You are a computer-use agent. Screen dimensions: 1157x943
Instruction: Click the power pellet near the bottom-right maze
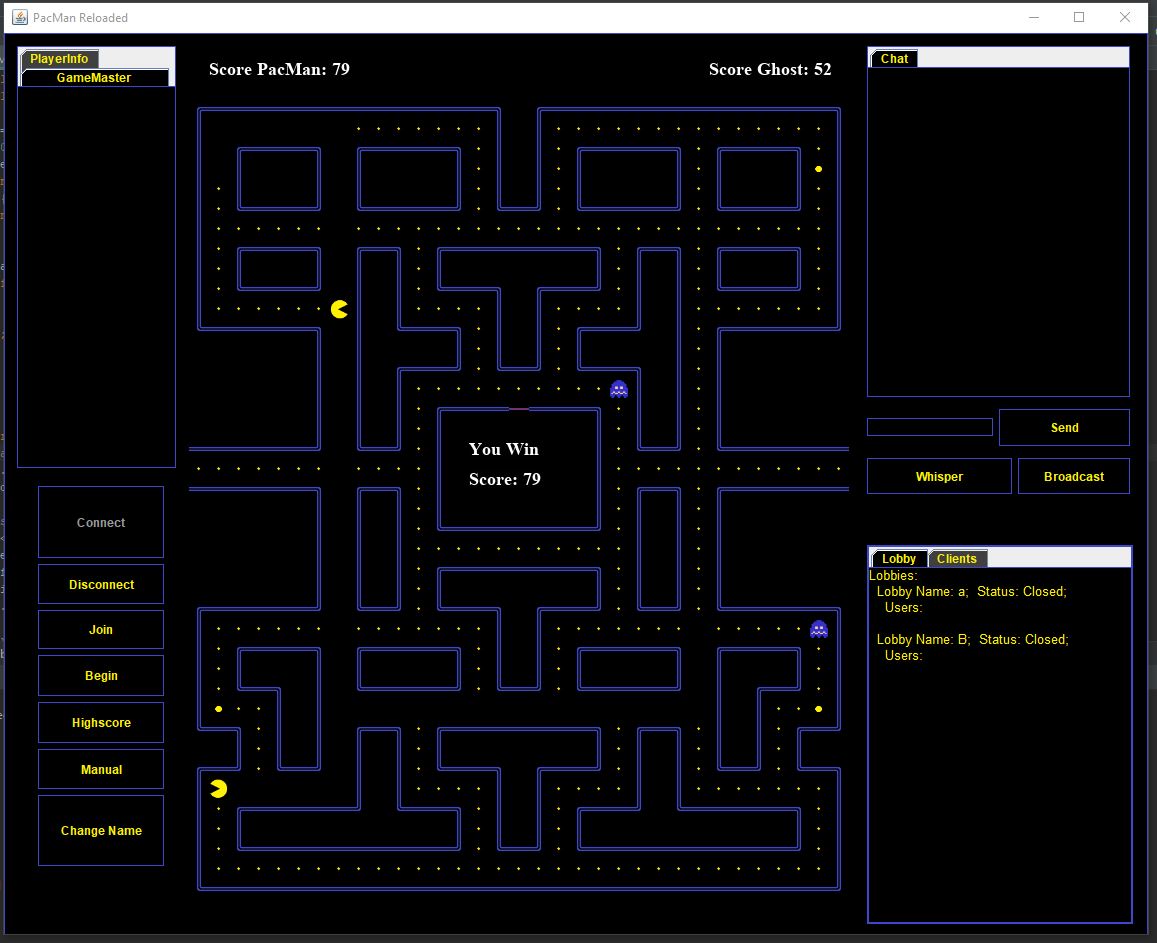point(818,707)
